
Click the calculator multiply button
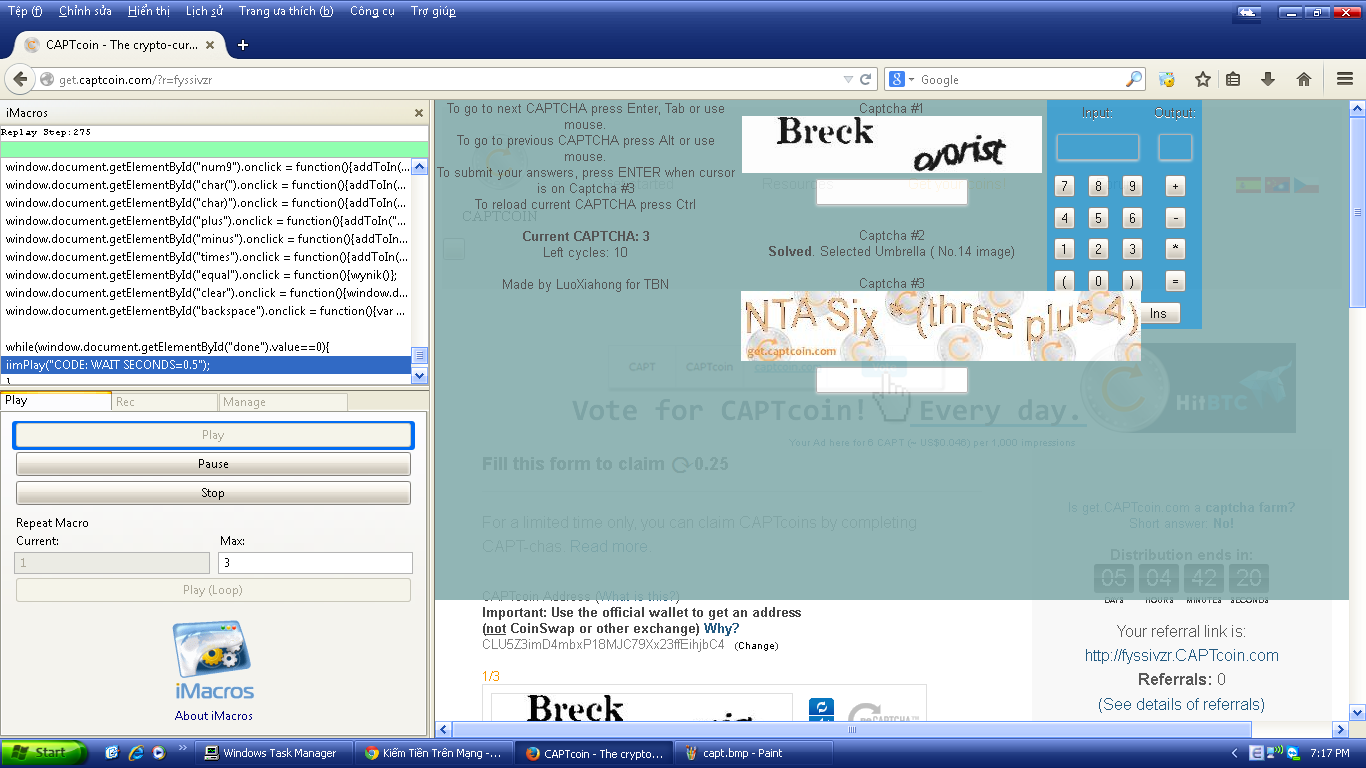1175,250
